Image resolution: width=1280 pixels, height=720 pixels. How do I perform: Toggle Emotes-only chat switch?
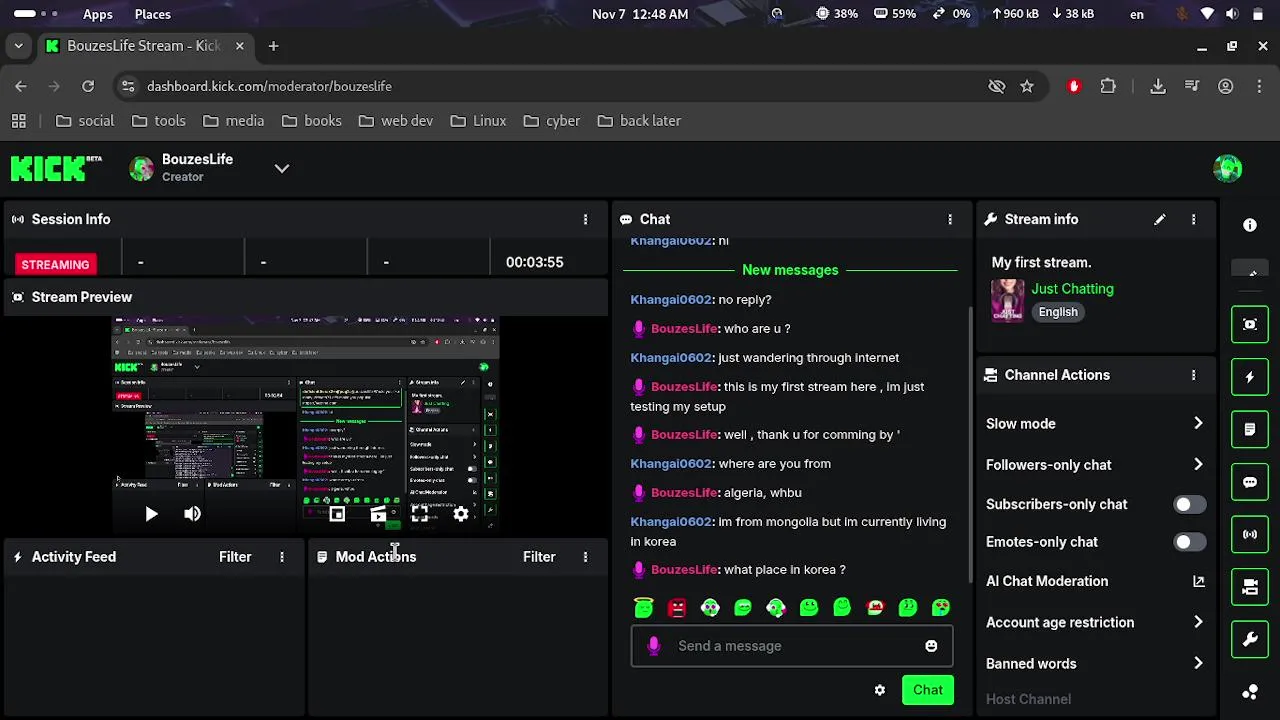1189,542
